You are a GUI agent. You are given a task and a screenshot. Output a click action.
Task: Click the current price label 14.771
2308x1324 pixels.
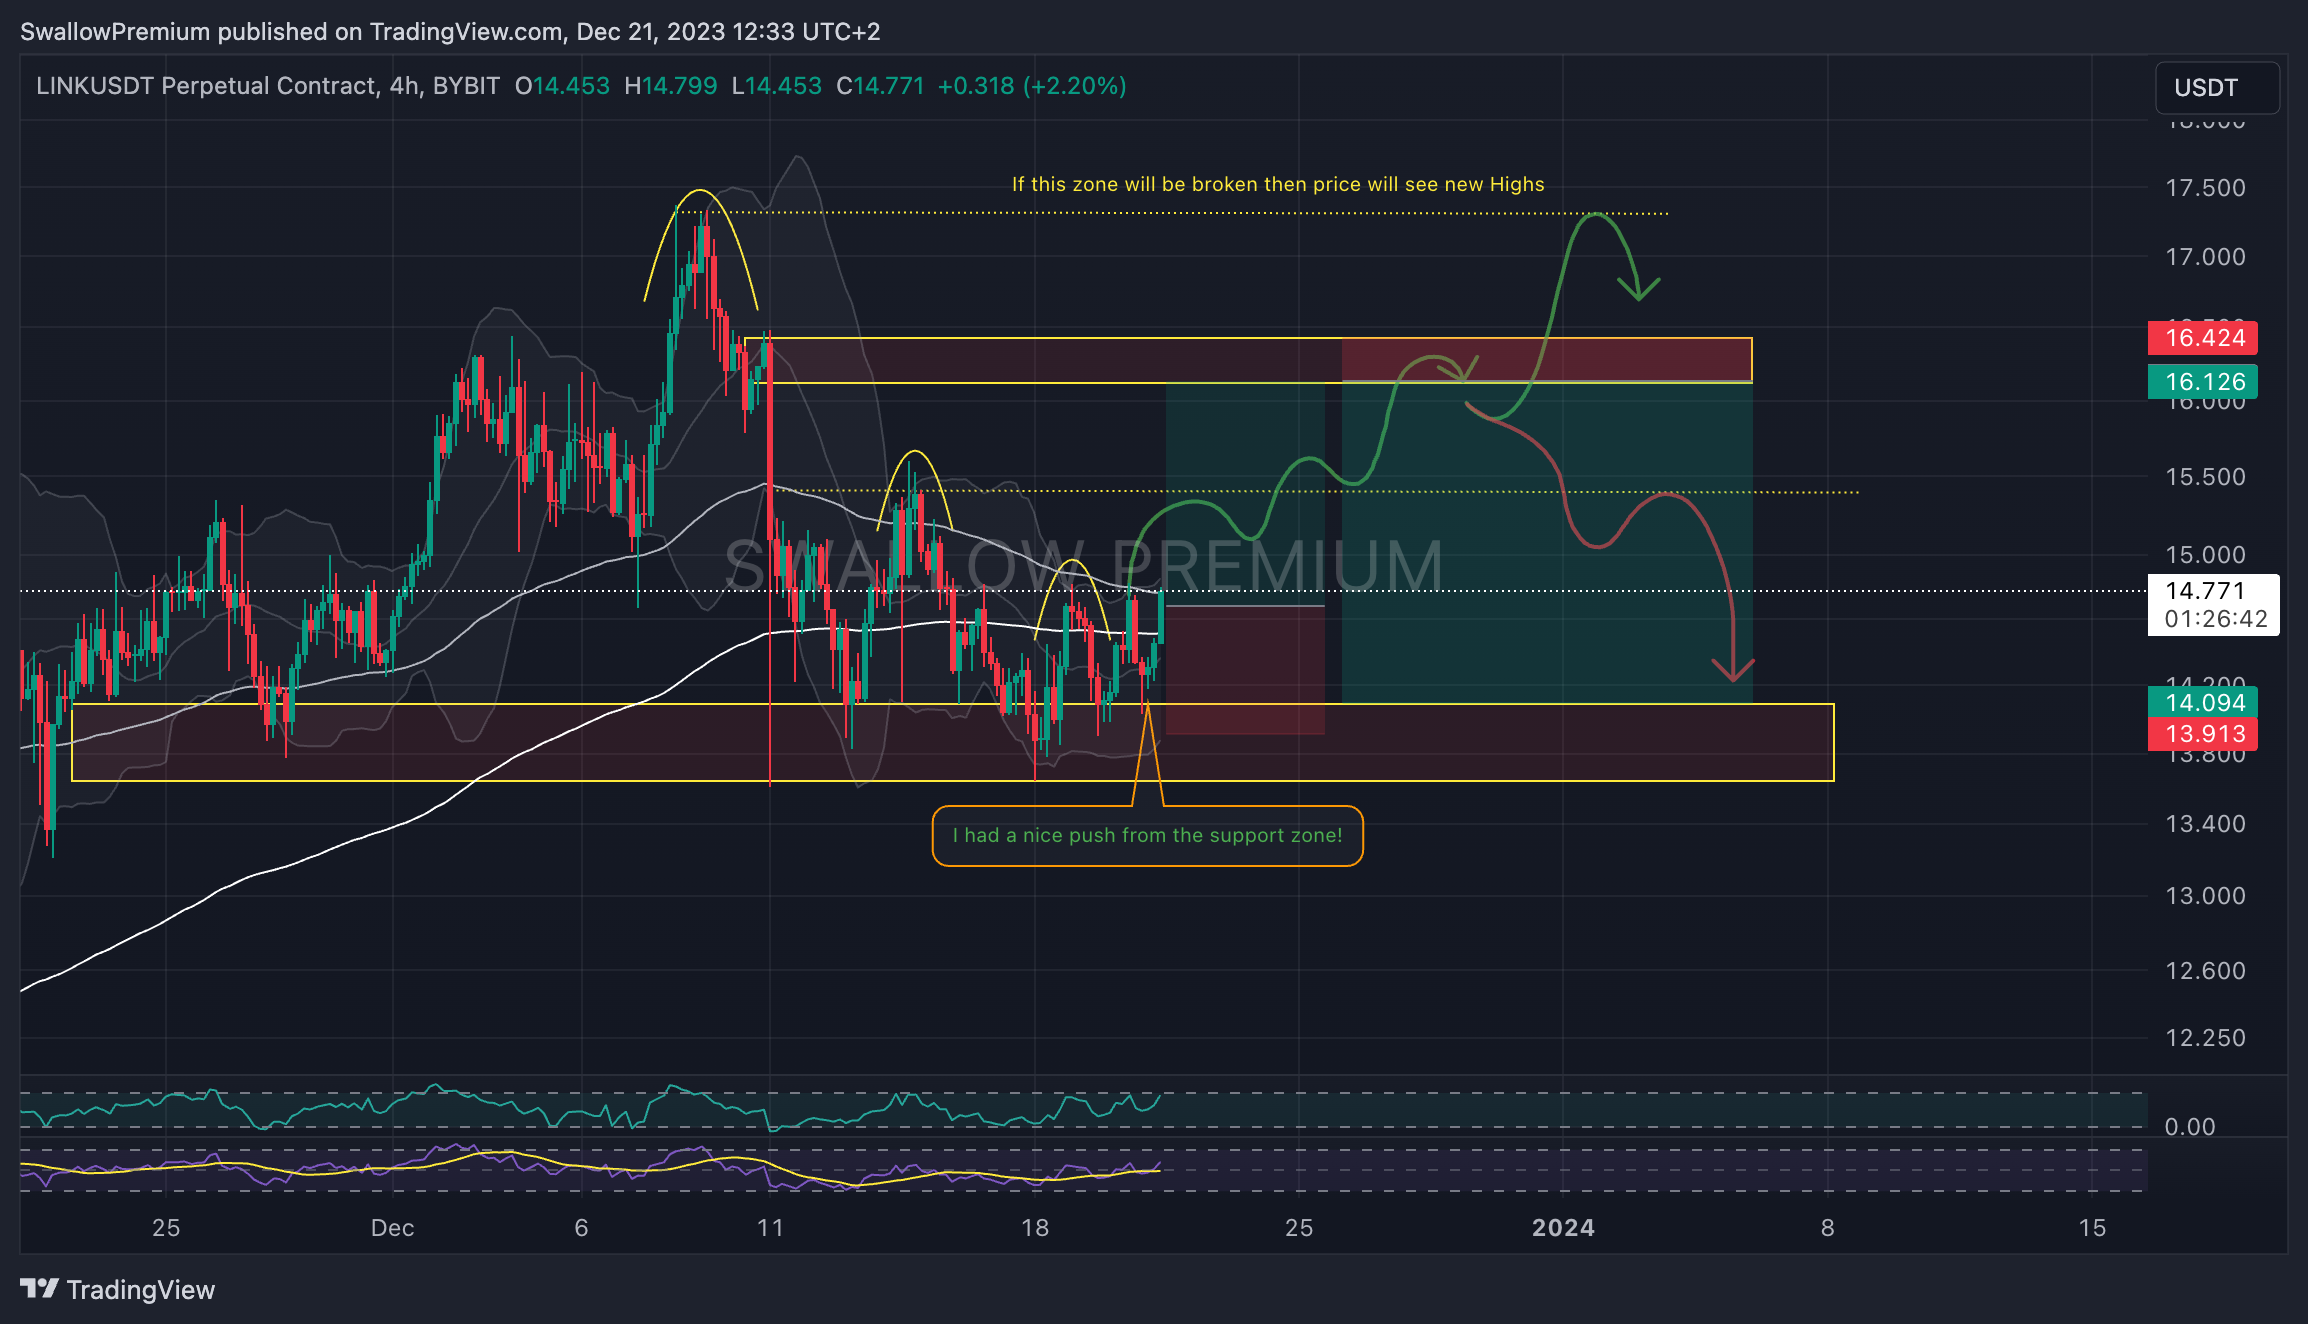tap(2205, 591)
